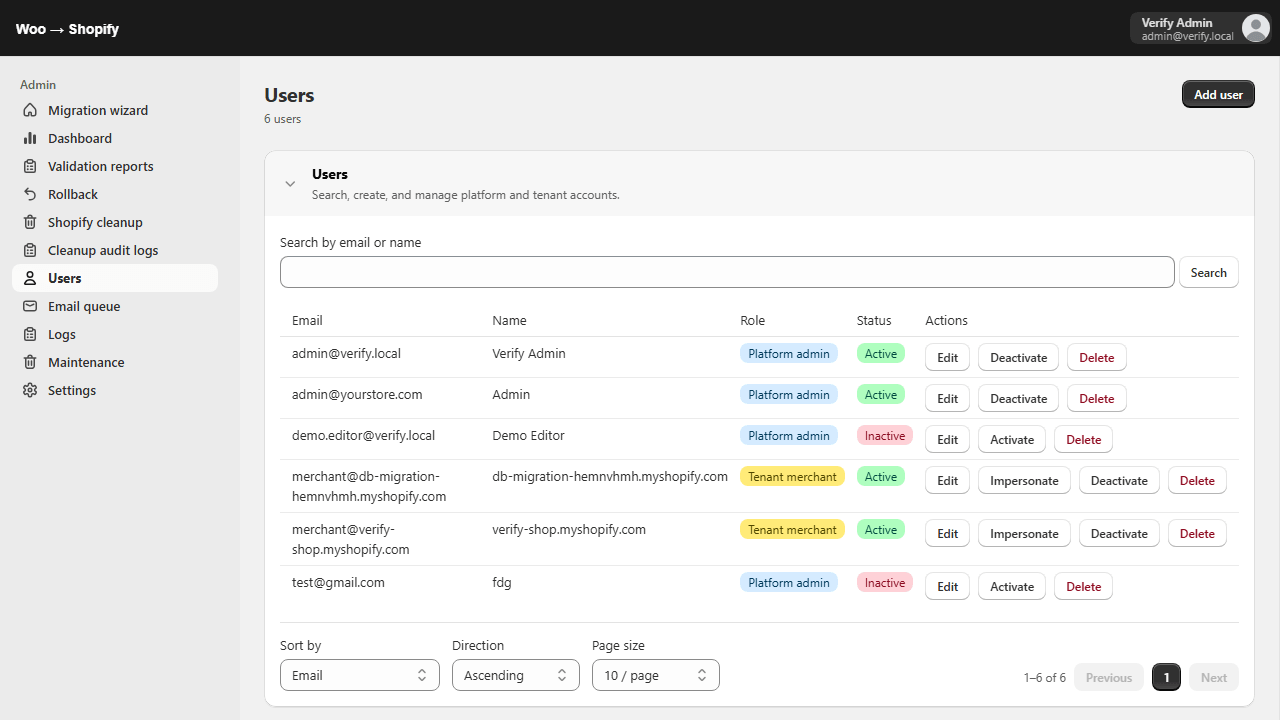This screenshot has height=720, width=1280.
Task: Click the Migration wizard home icon
Action: click(30, 110)
